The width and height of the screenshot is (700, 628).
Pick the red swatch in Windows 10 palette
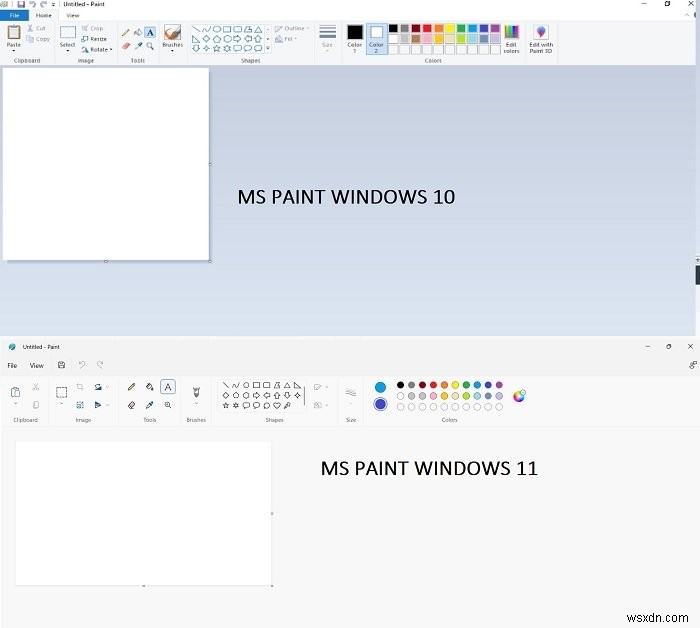click(x=427, y=28)
